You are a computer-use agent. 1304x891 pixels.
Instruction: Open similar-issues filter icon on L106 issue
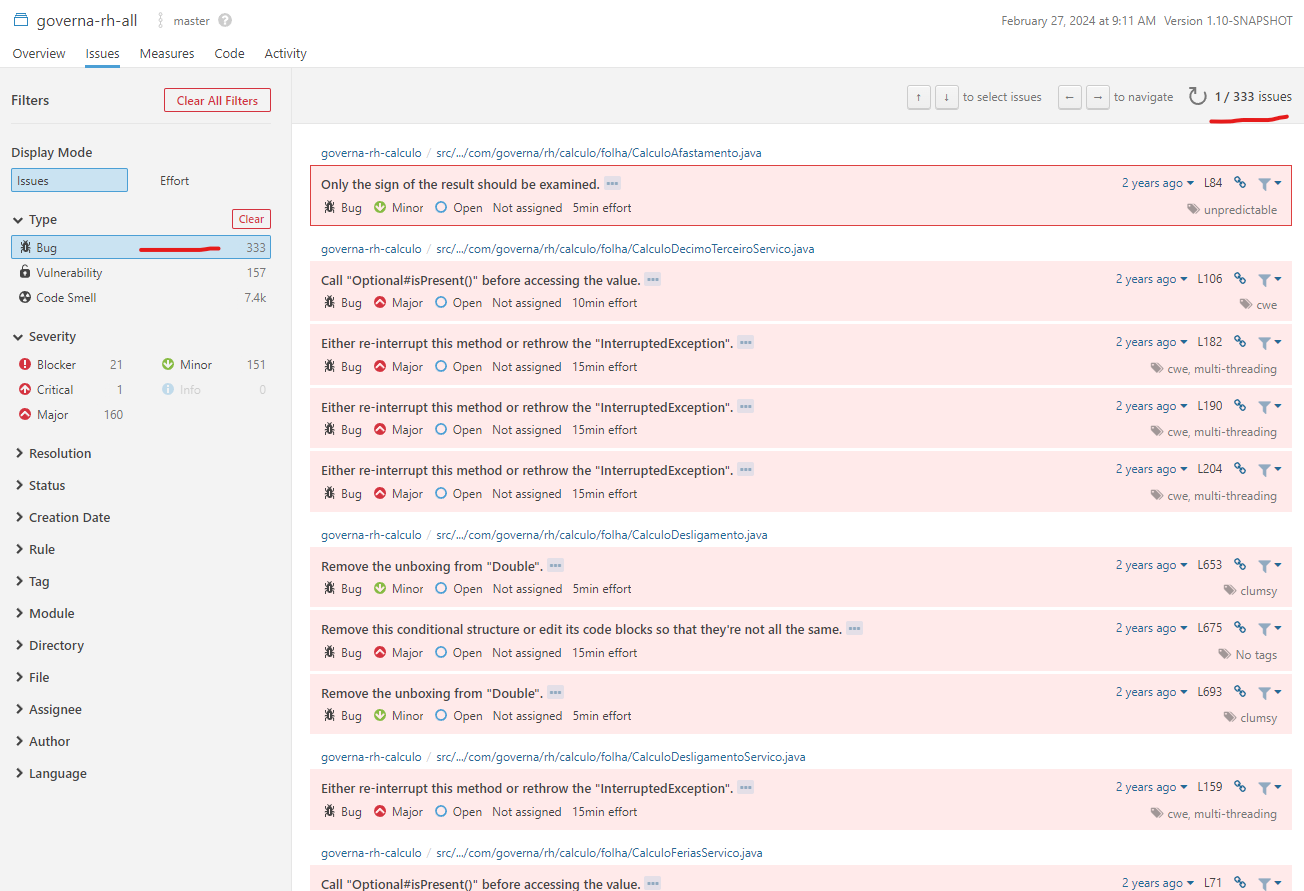coord(1269,279)
